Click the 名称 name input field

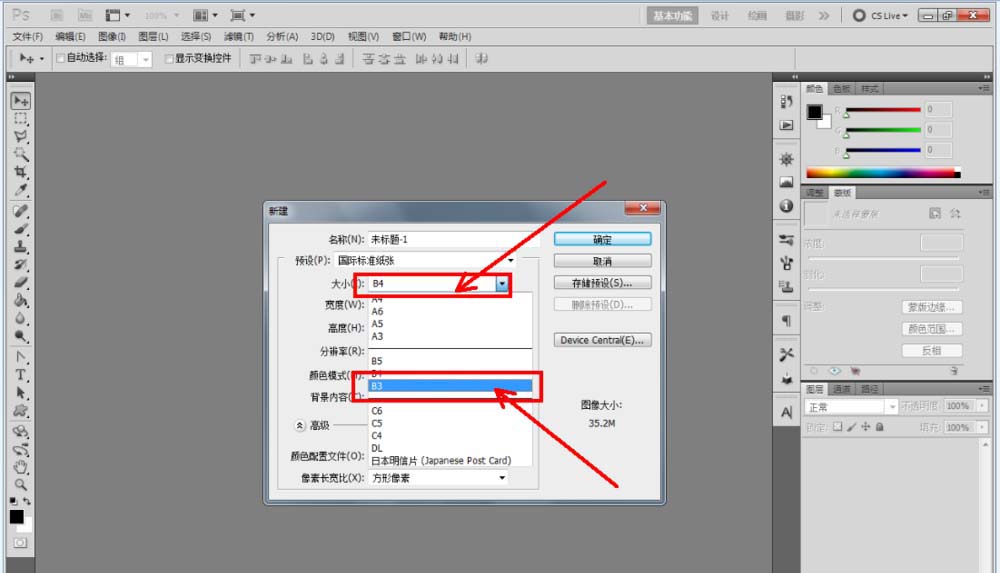click(x=452, y=239)
